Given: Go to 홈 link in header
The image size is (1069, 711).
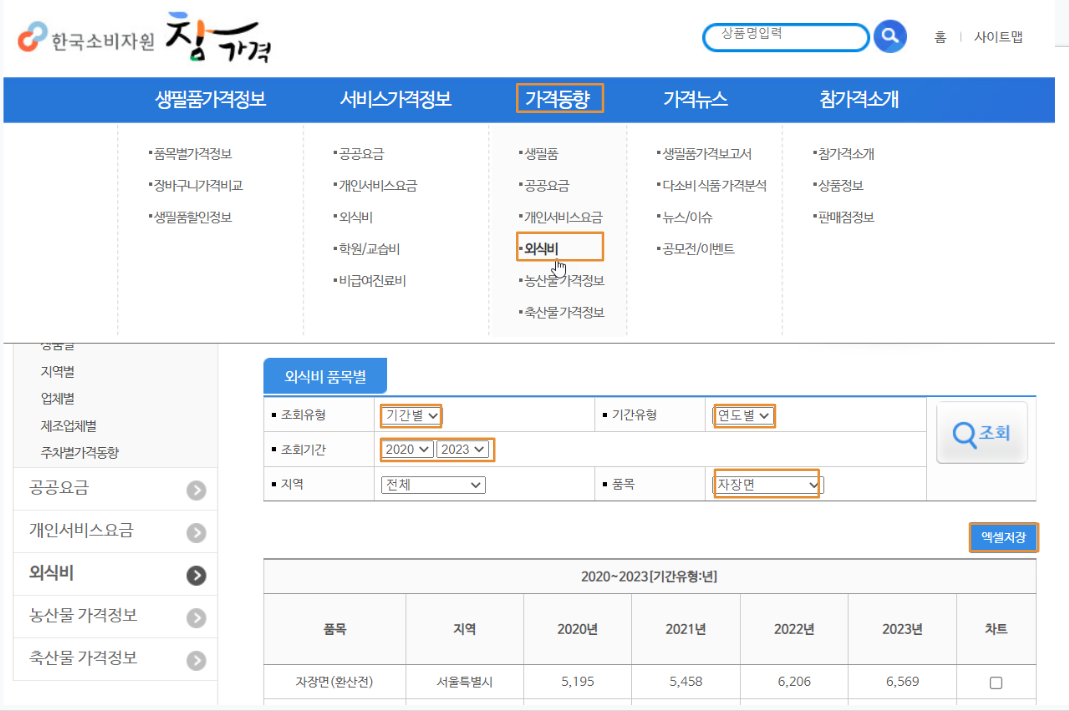Looking at the screenshot, I should 940,37.
